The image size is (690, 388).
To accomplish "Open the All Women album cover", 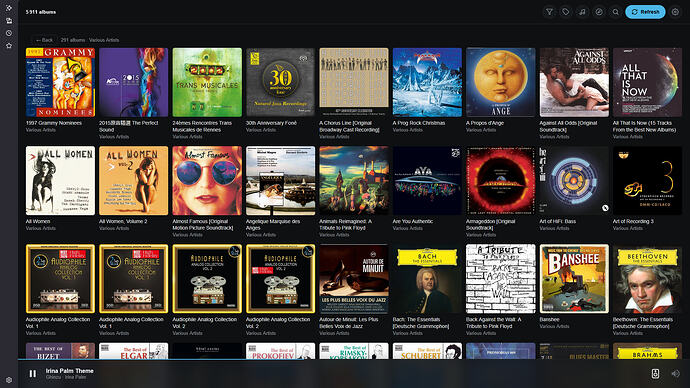I will (60, 180).
